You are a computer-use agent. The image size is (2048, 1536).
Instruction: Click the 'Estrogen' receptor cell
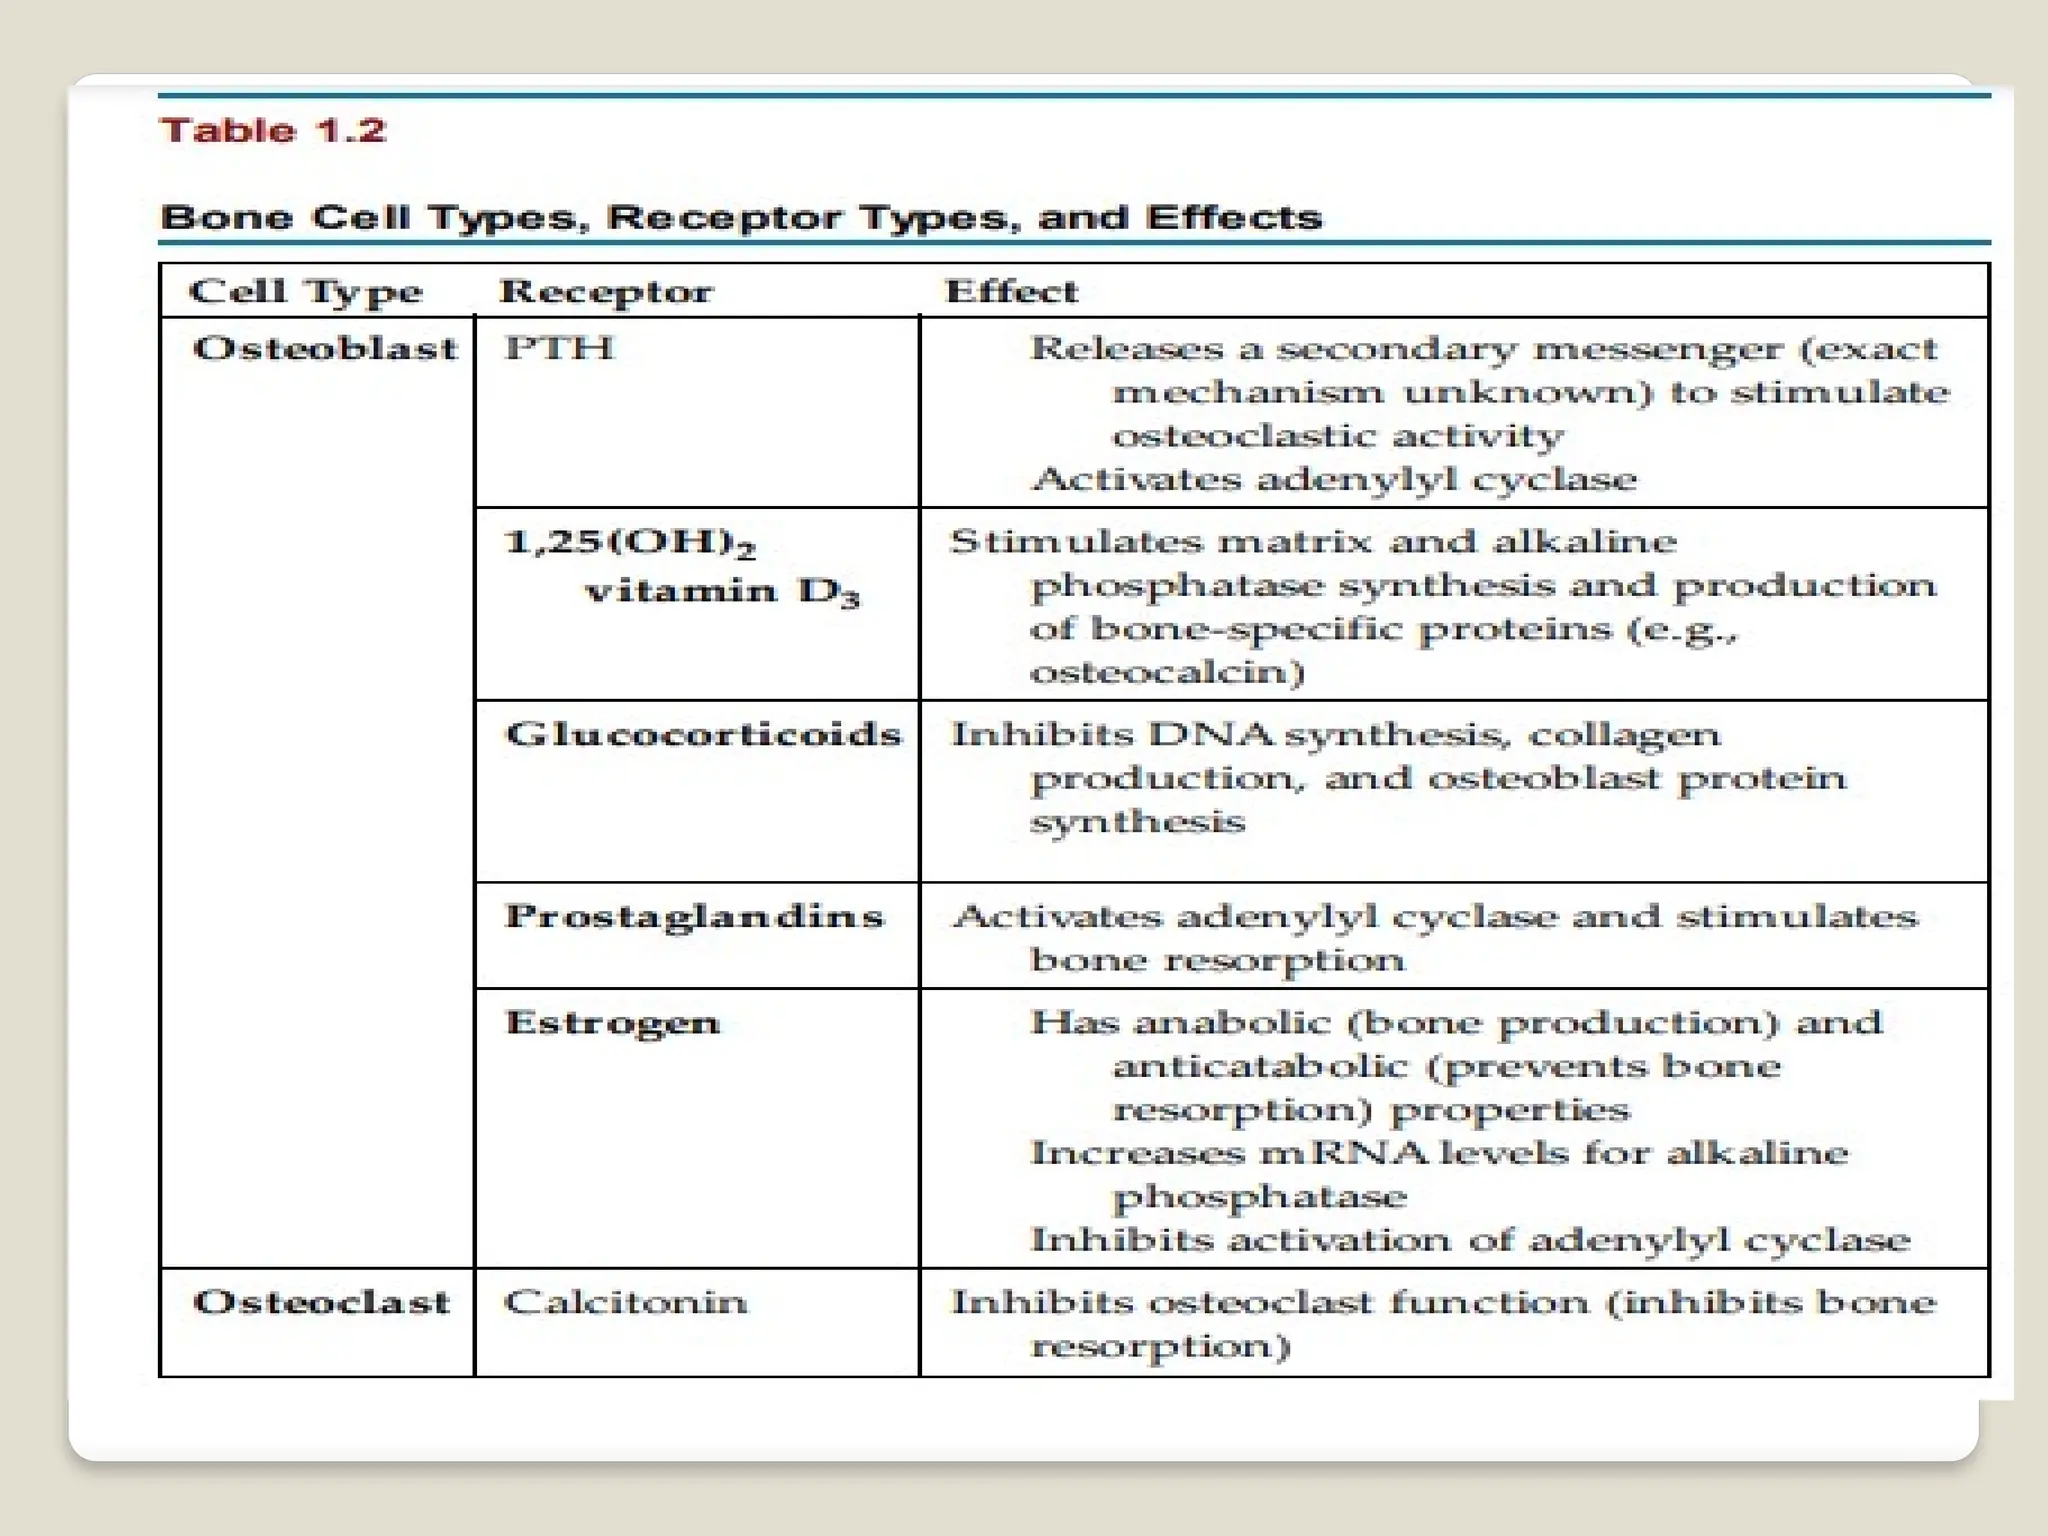[x=612, y=1023]
